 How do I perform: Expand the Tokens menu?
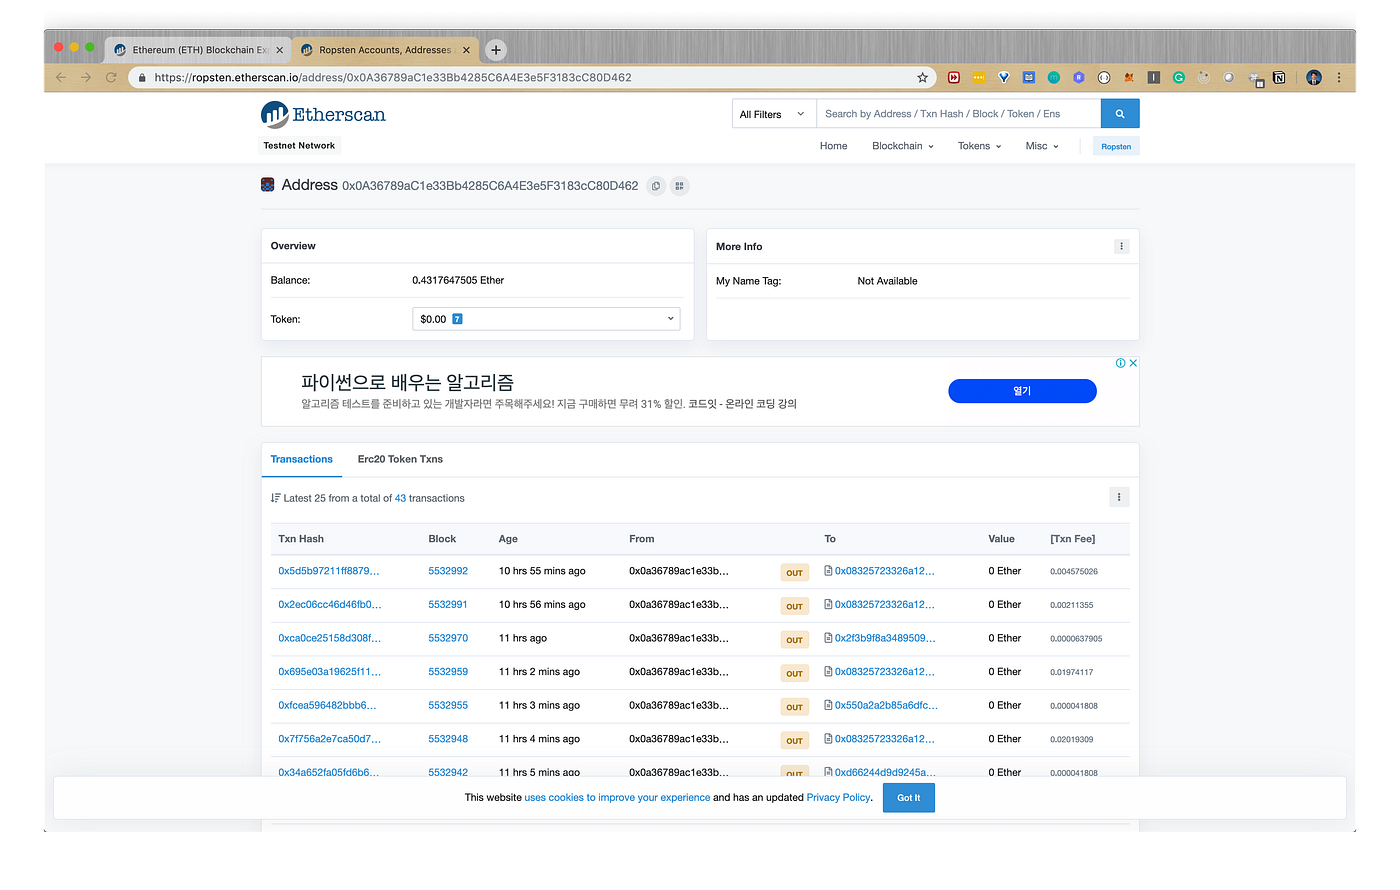(979, 146)
